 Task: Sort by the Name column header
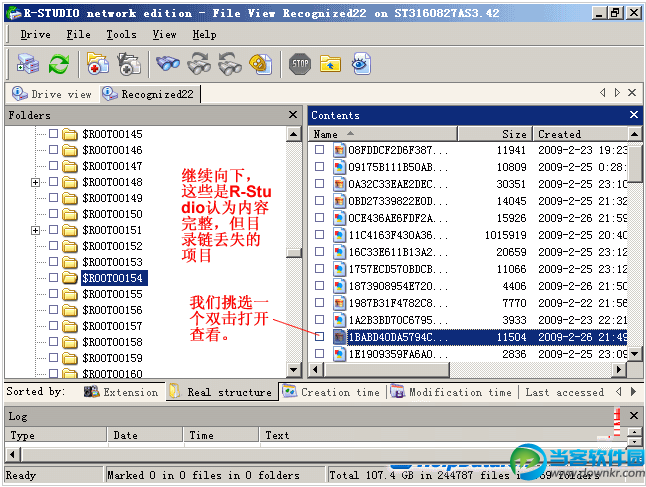coord(383,134)
